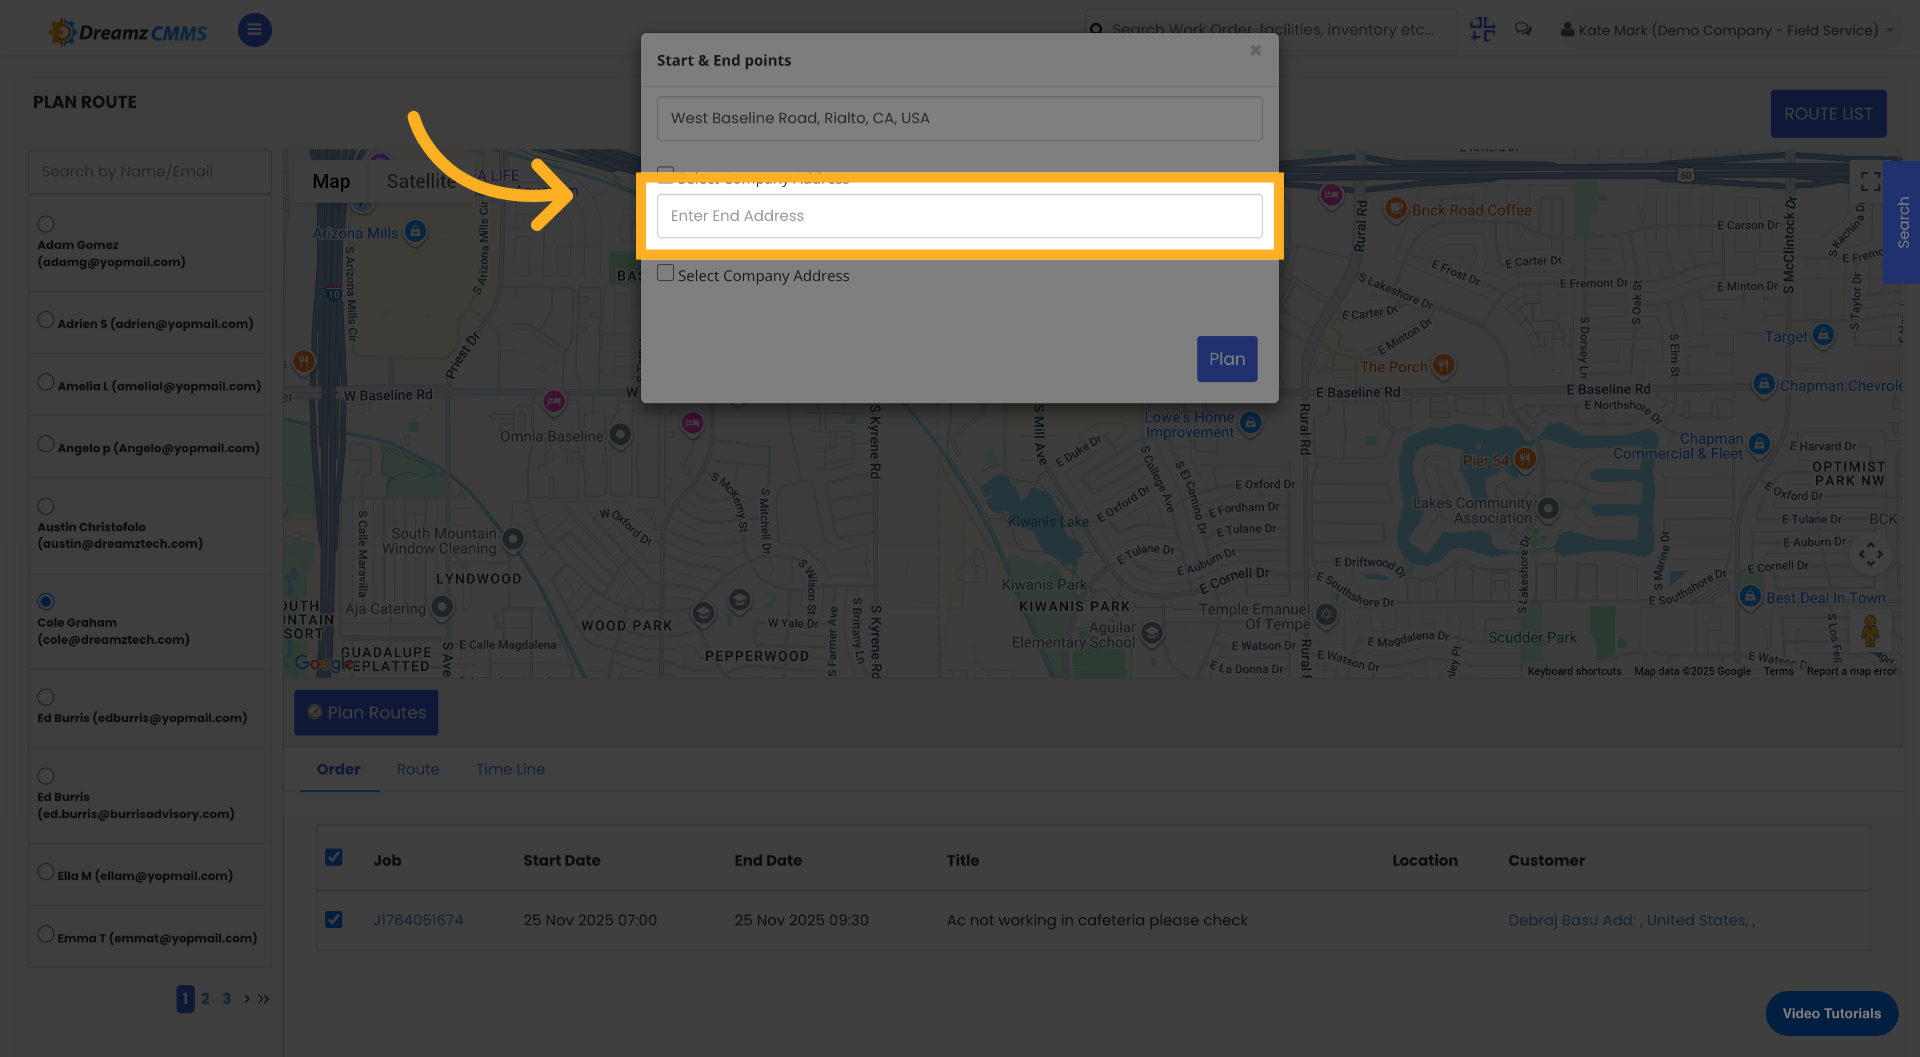The image size is (1920, 1057).
Task: Click the search magnifier in the work order bar
Action: pos(1097,29)
